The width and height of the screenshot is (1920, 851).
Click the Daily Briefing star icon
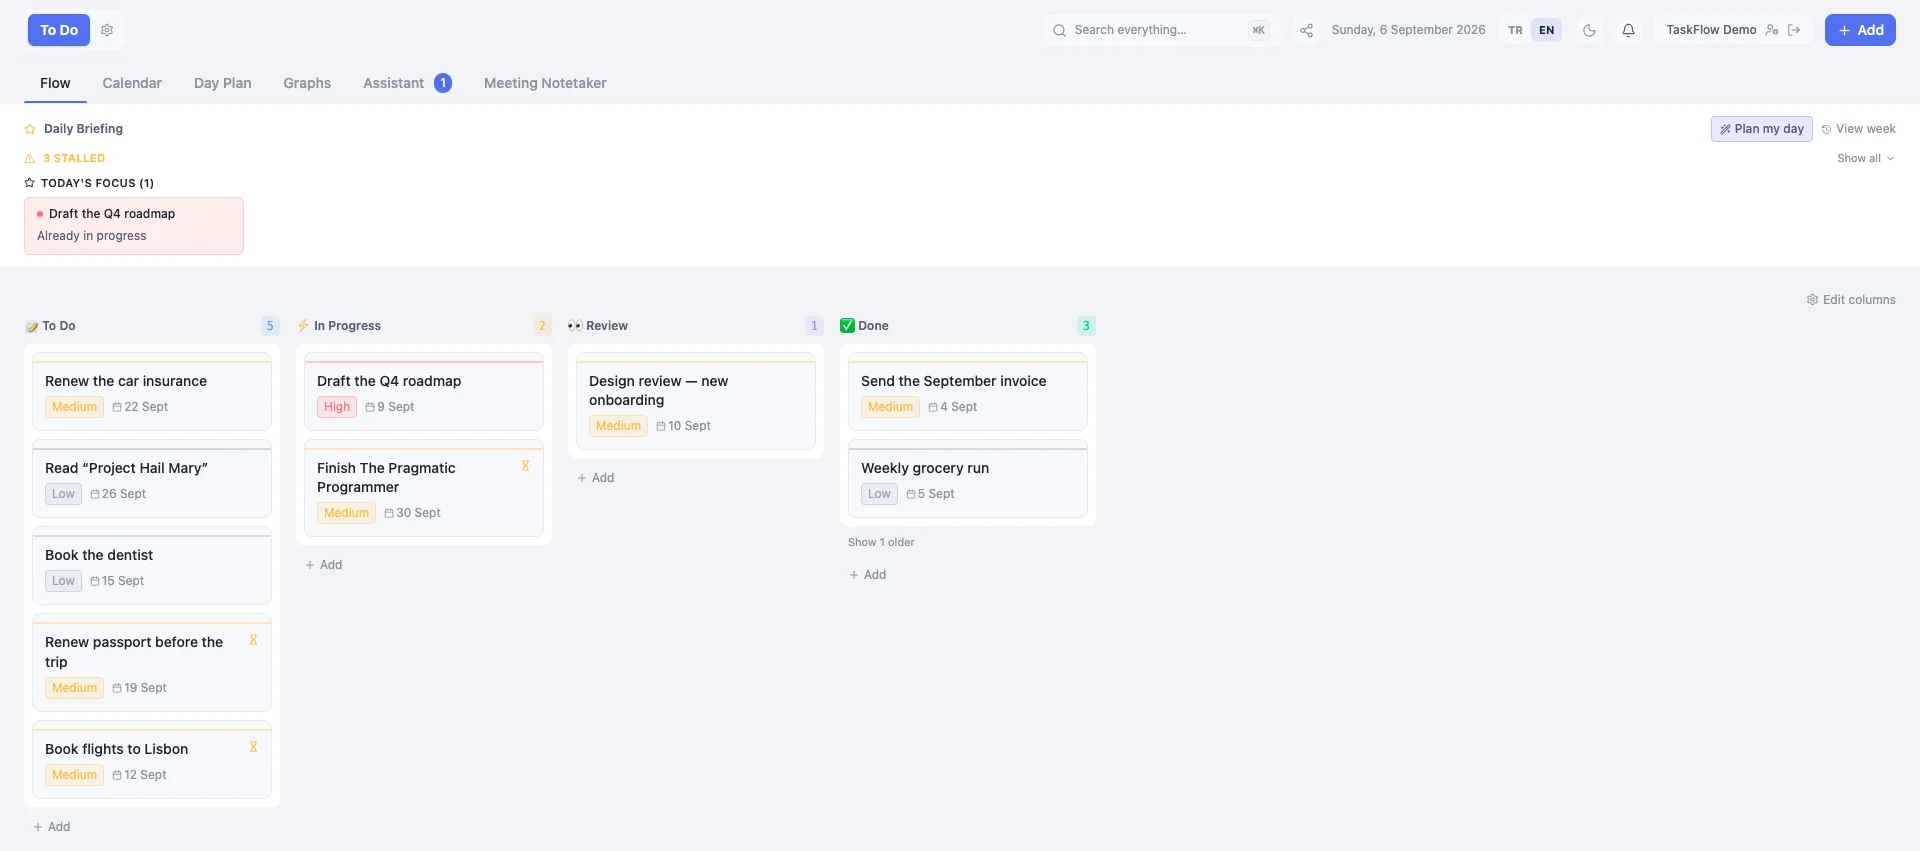pyautogui.click(x=30, y=129)
